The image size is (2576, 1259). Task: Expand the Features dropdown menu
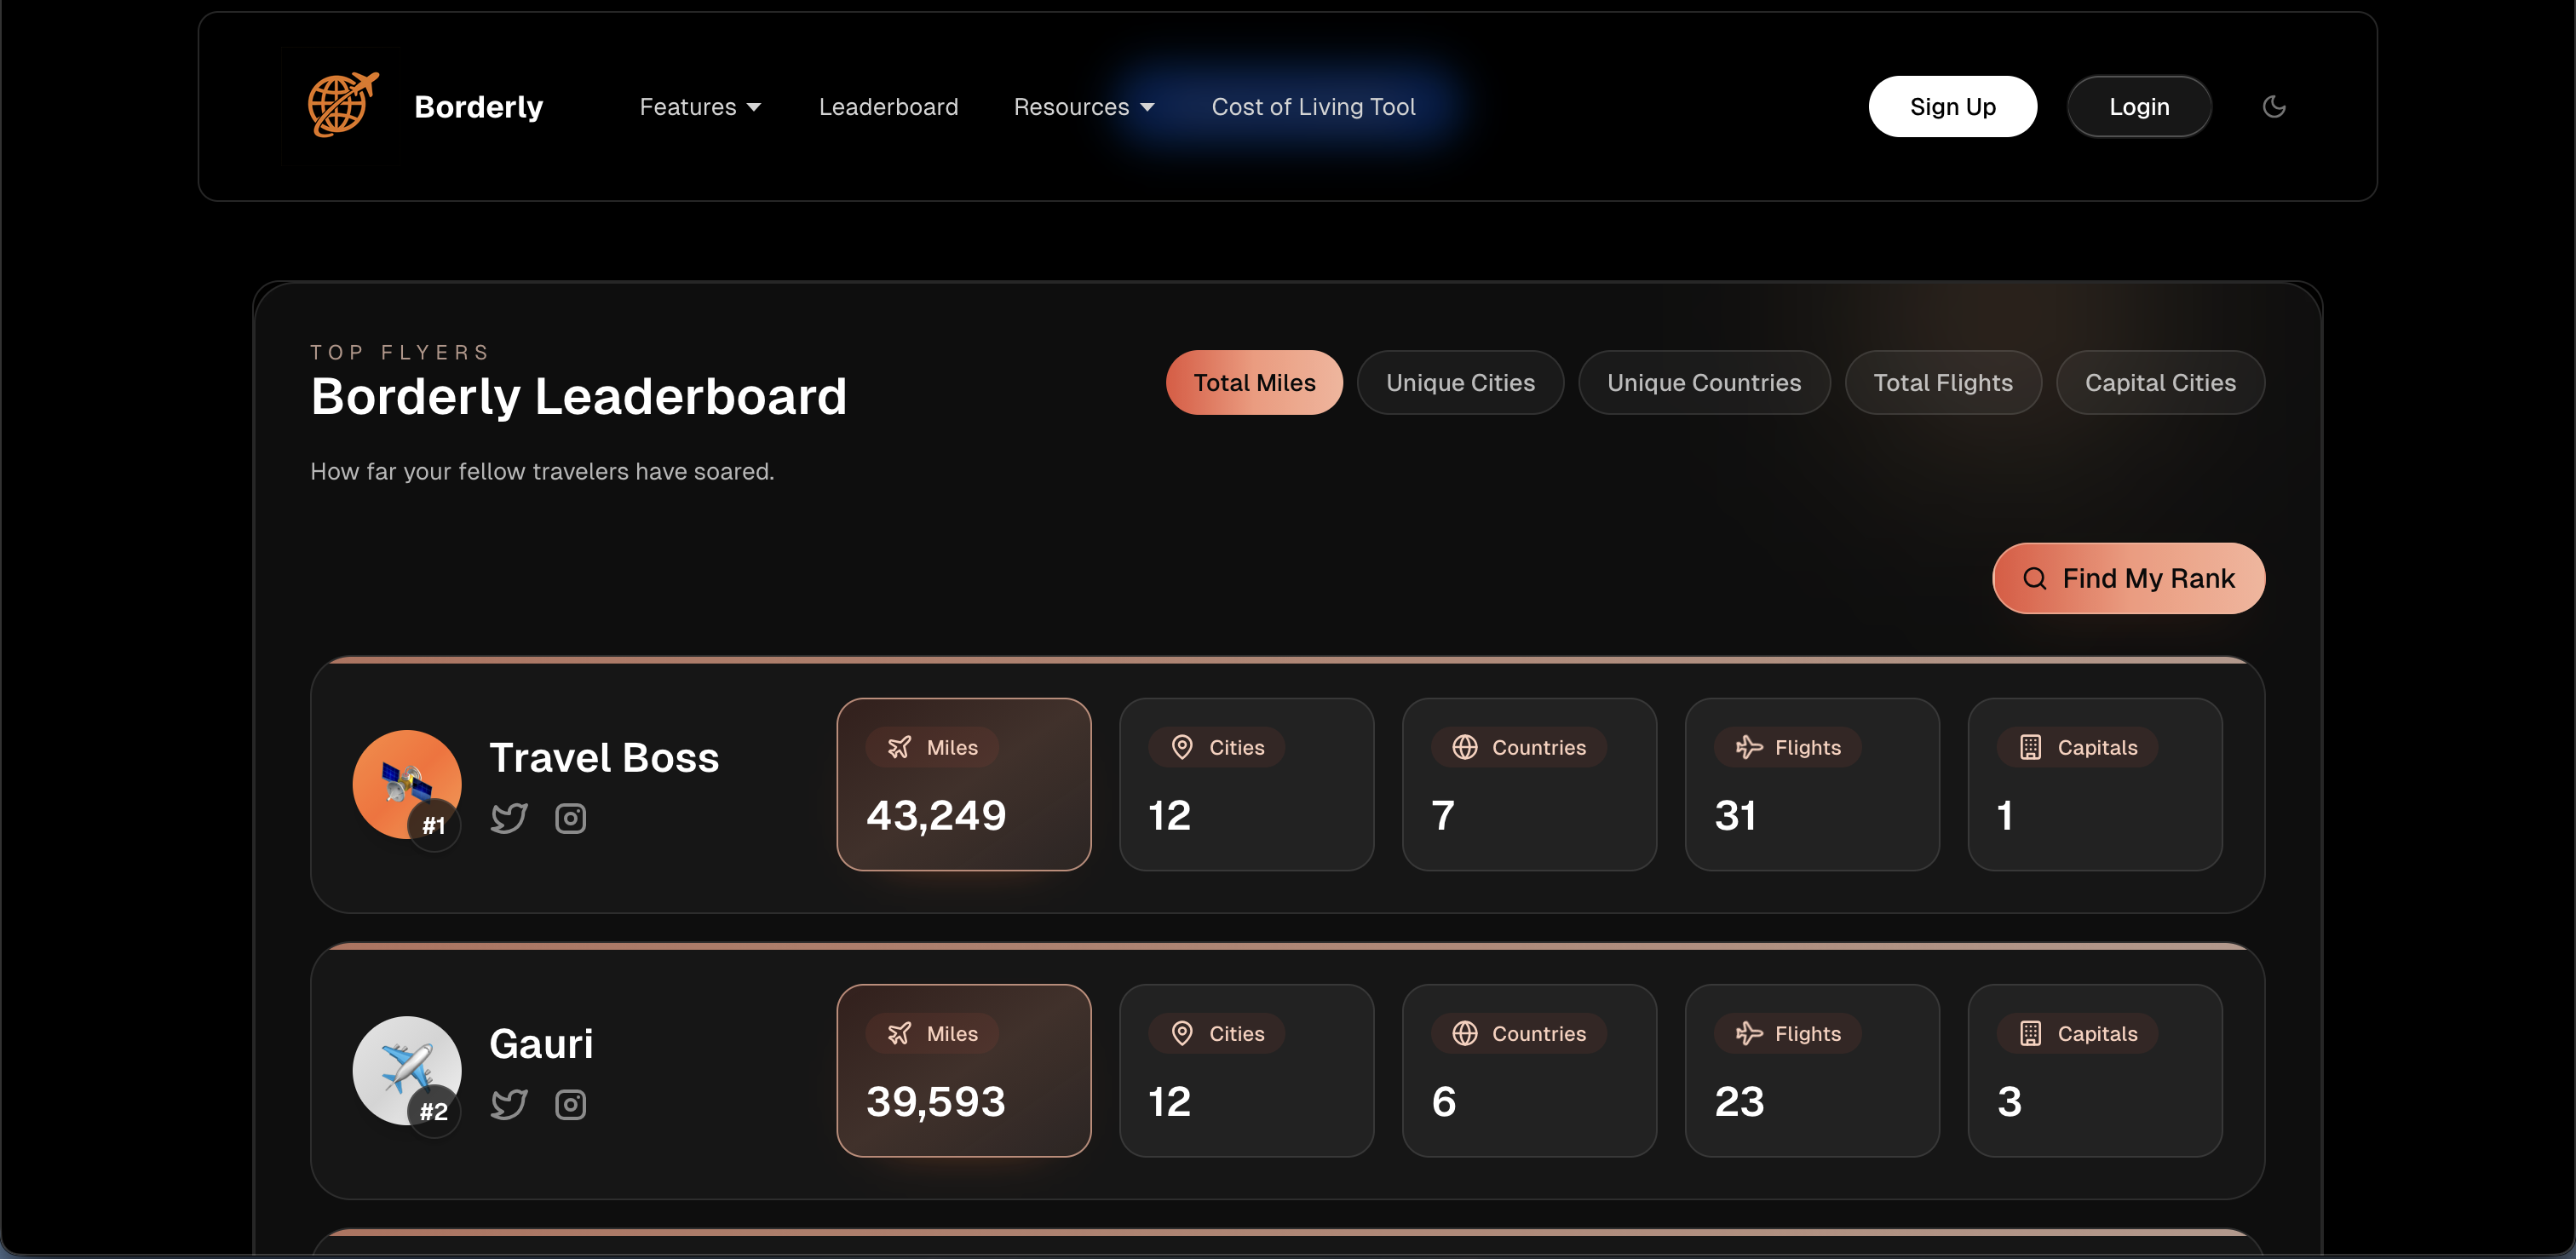coord(700,106)
